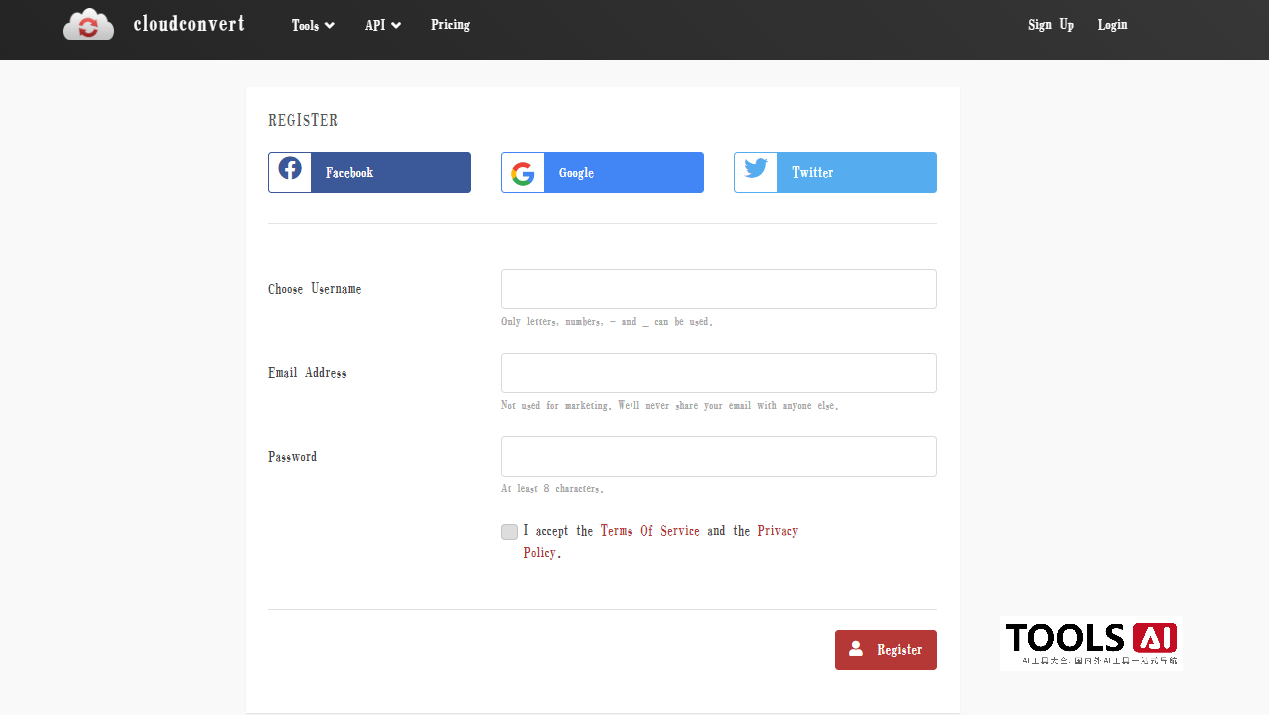Click the user icon on Register button
1269x715 pixels.
pos(856,649)
